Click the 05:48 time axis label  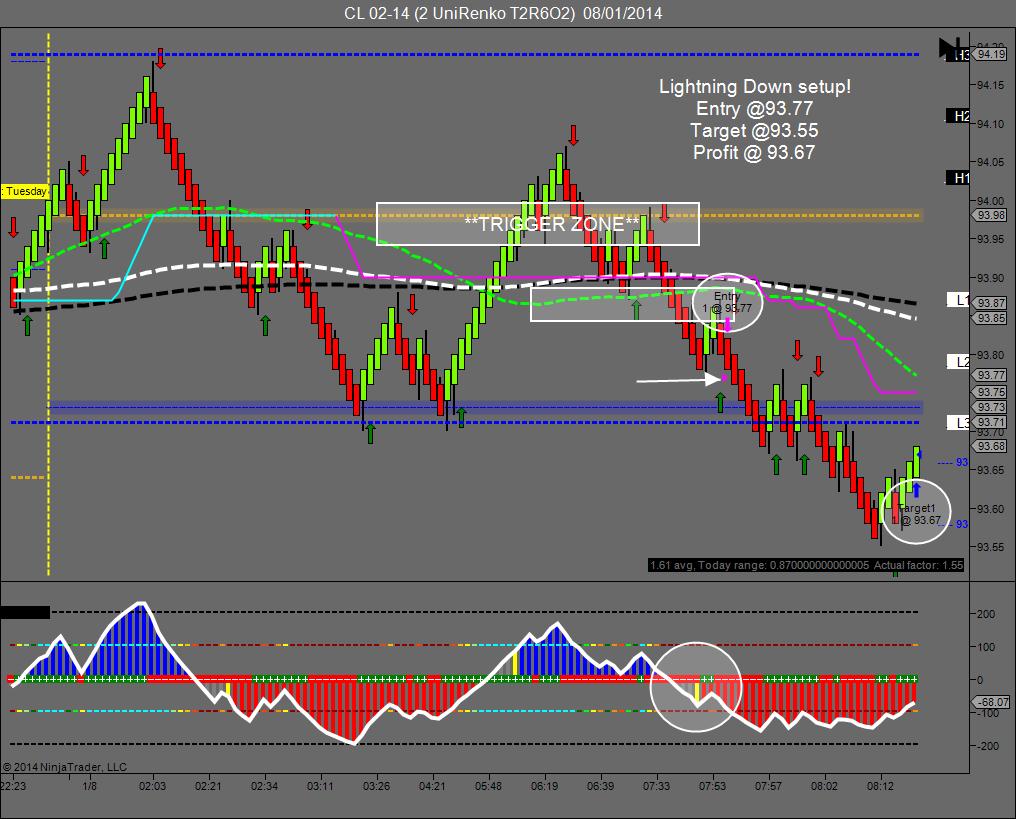point(488,786)
